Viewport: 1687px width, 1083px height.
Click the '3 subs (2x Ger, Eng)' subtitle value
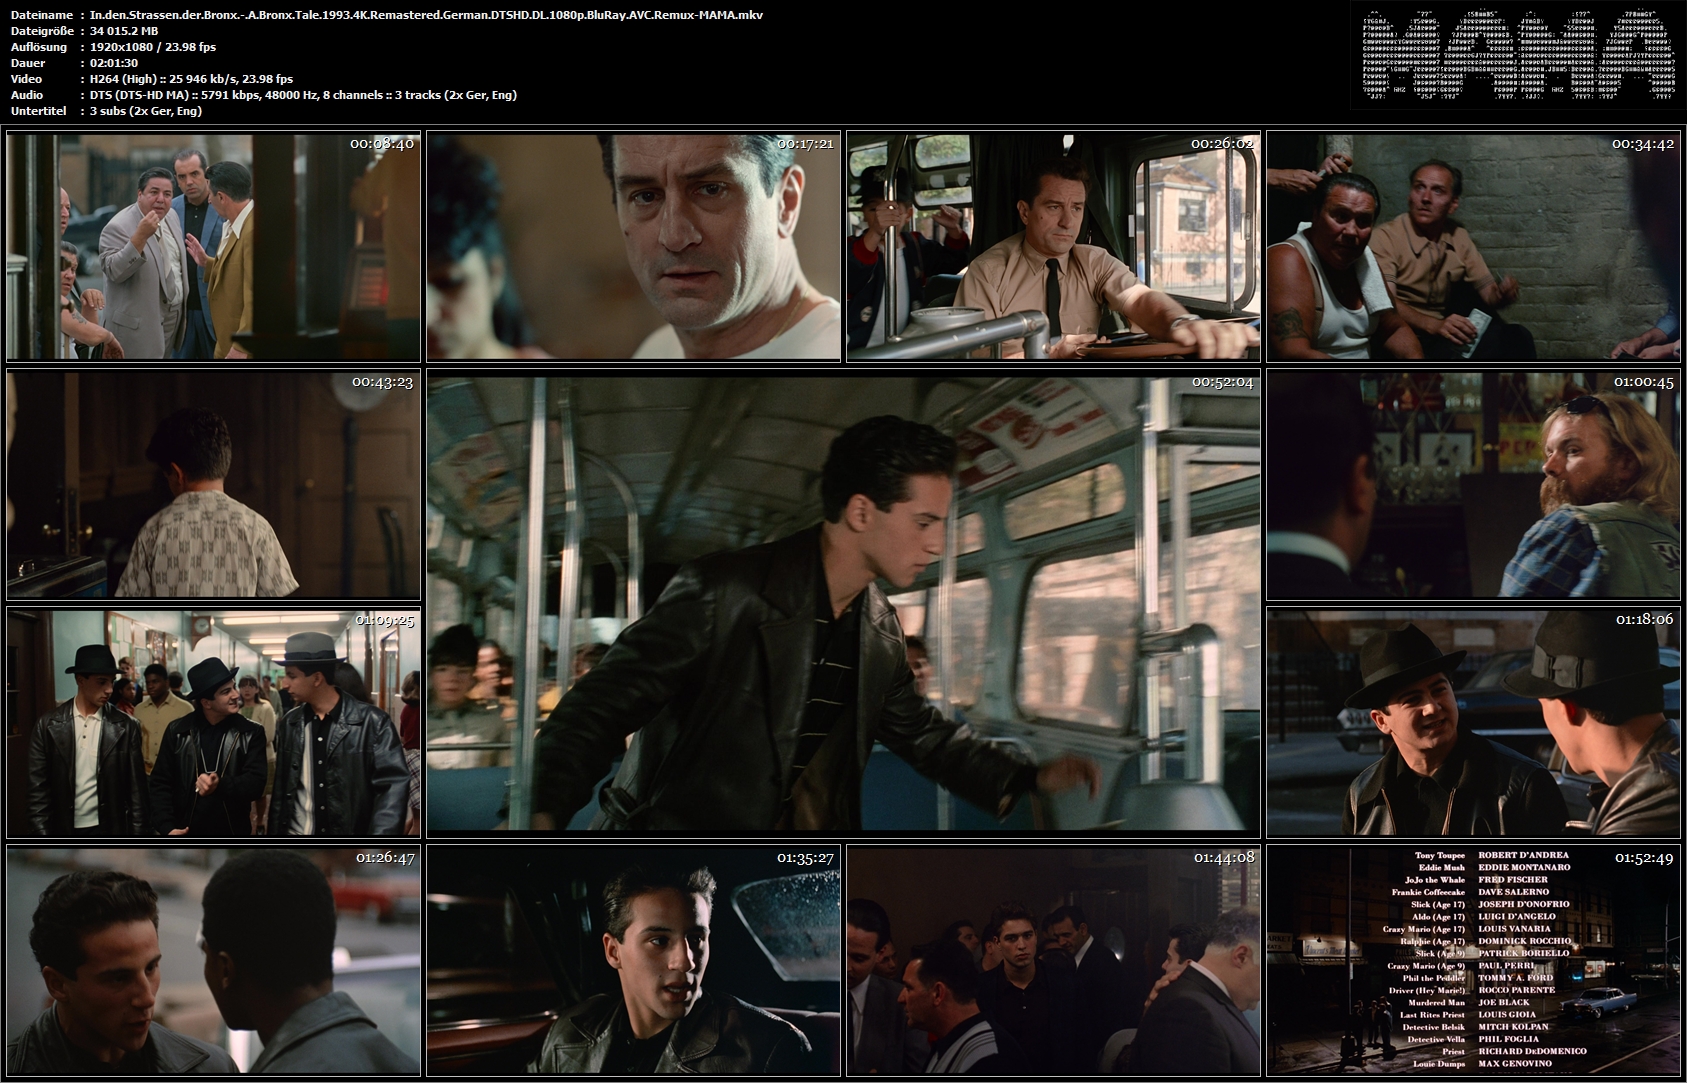(146, 111)
